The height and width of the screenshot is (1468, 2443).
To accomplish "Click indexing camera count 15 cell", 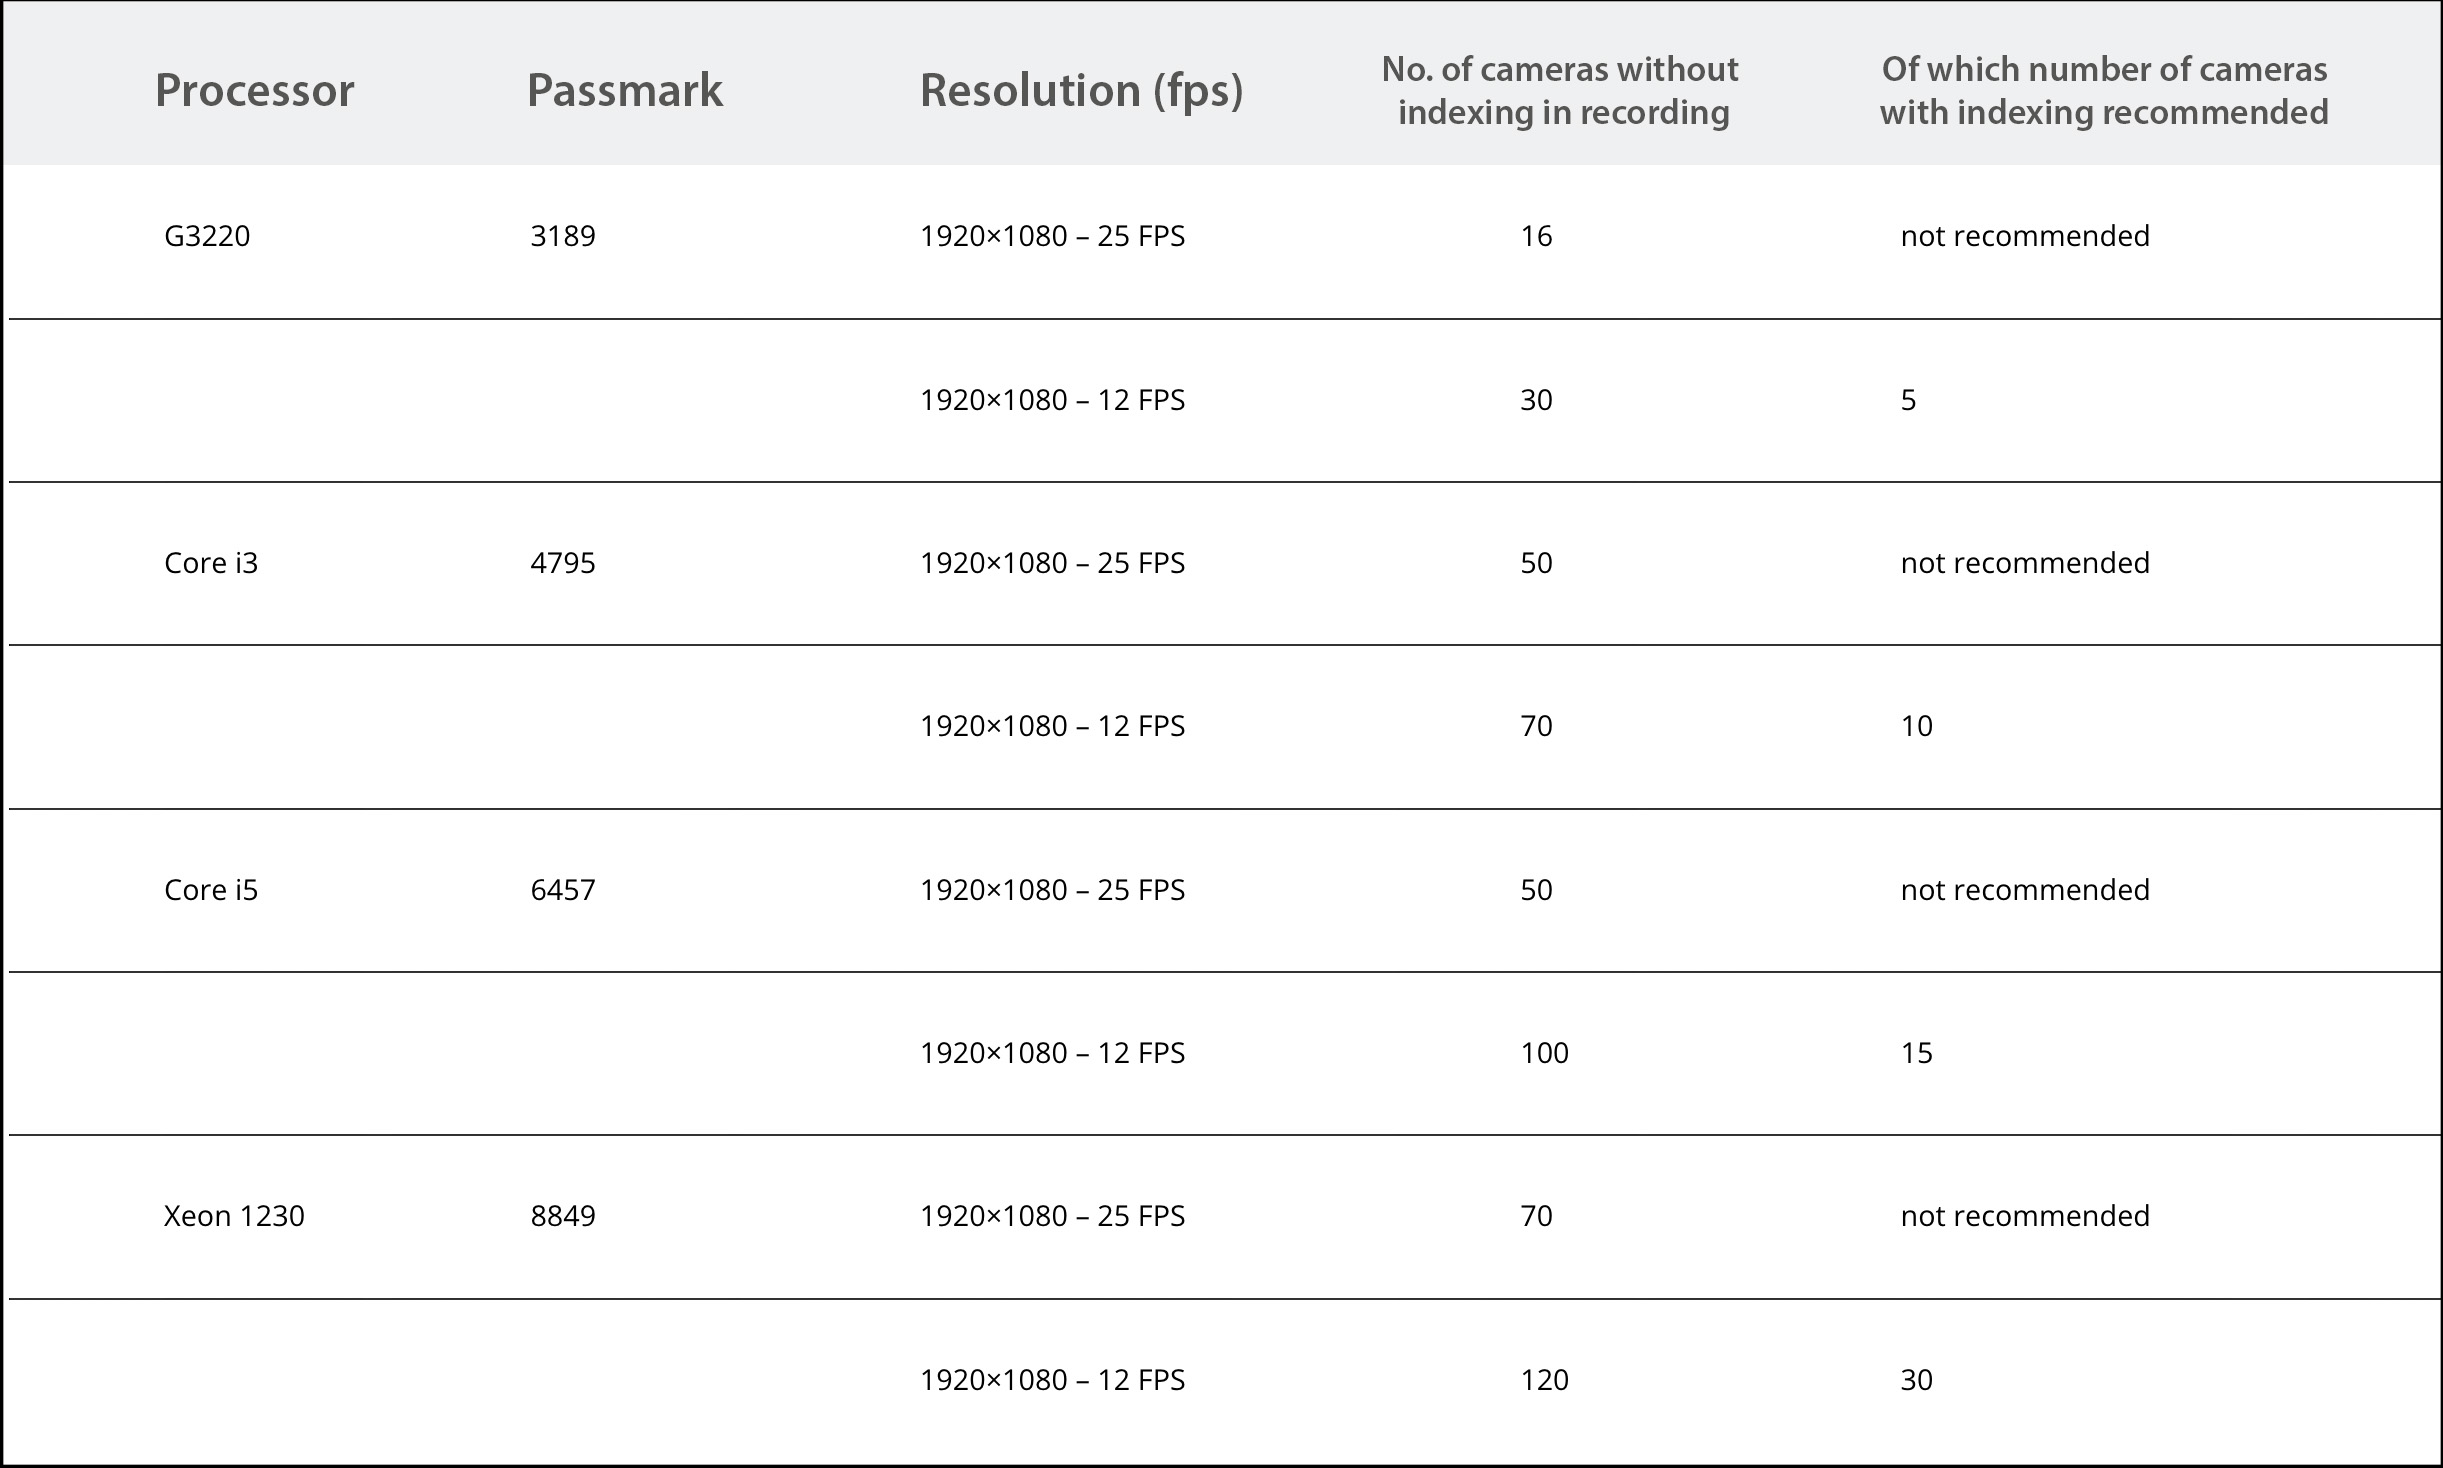I will [1916, 1053].
